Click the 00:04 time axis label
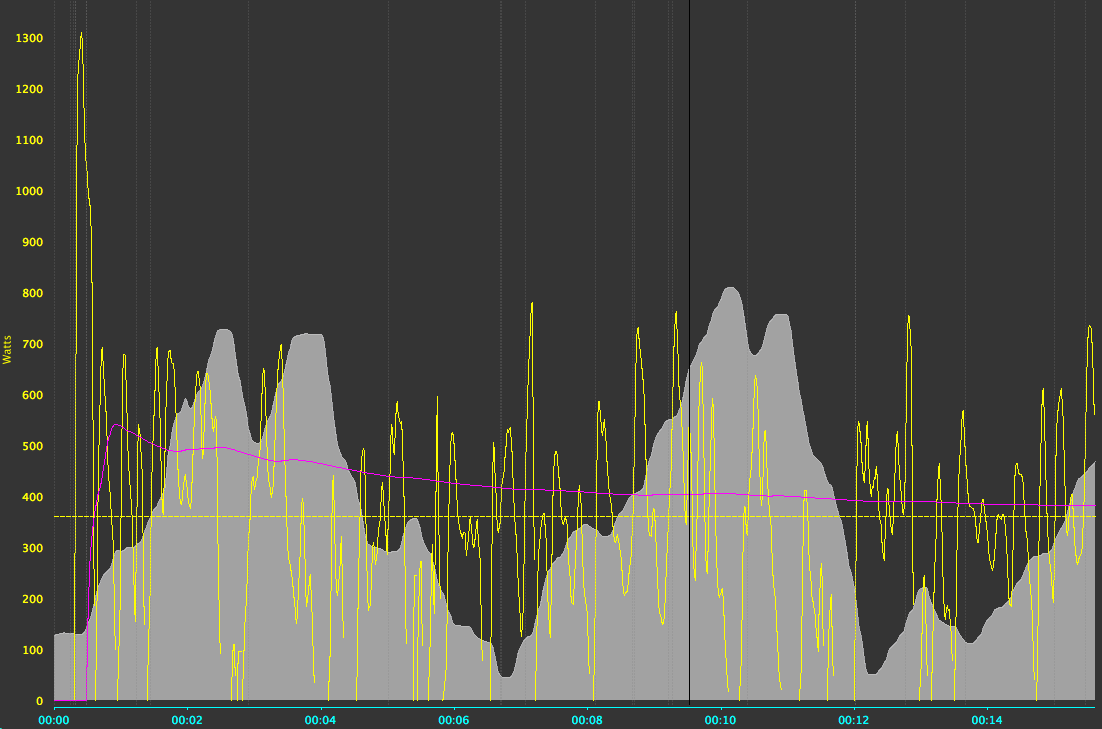Viewport: 1102px width, 729px height. click(x=320, y=719)
